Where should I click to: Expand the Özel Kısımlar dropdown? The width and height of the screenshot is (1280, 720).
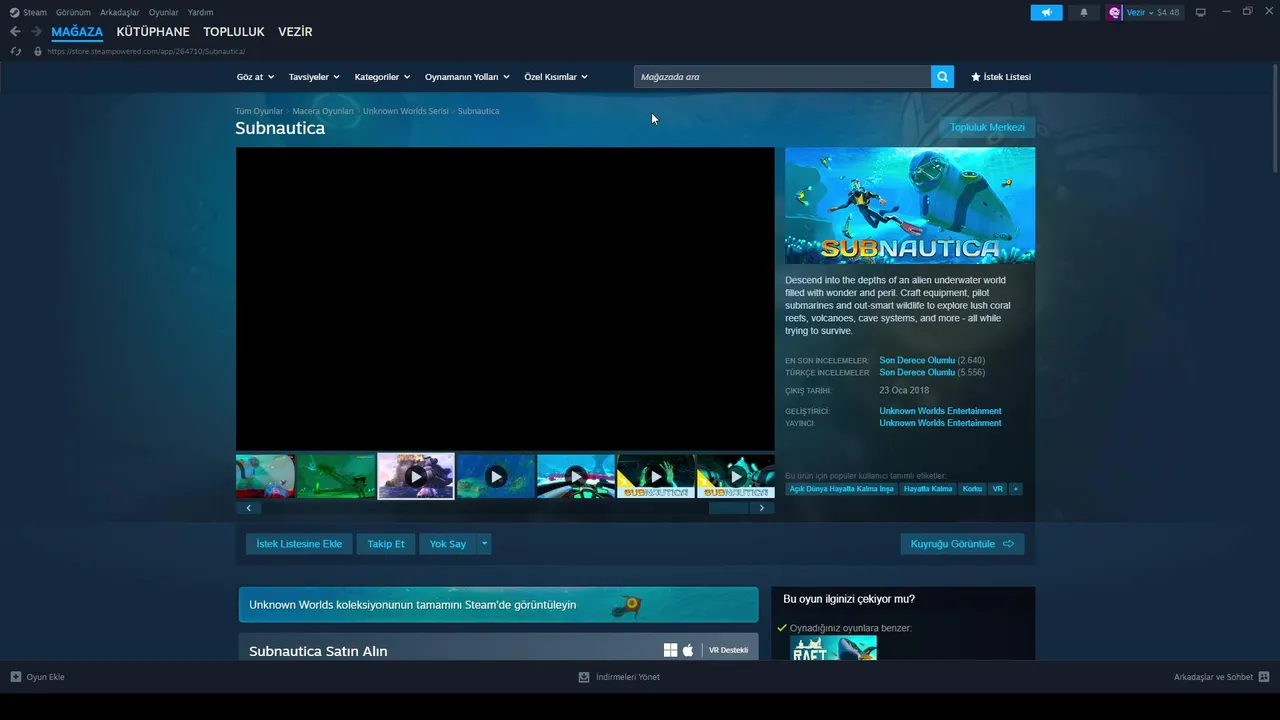[556, 77]
